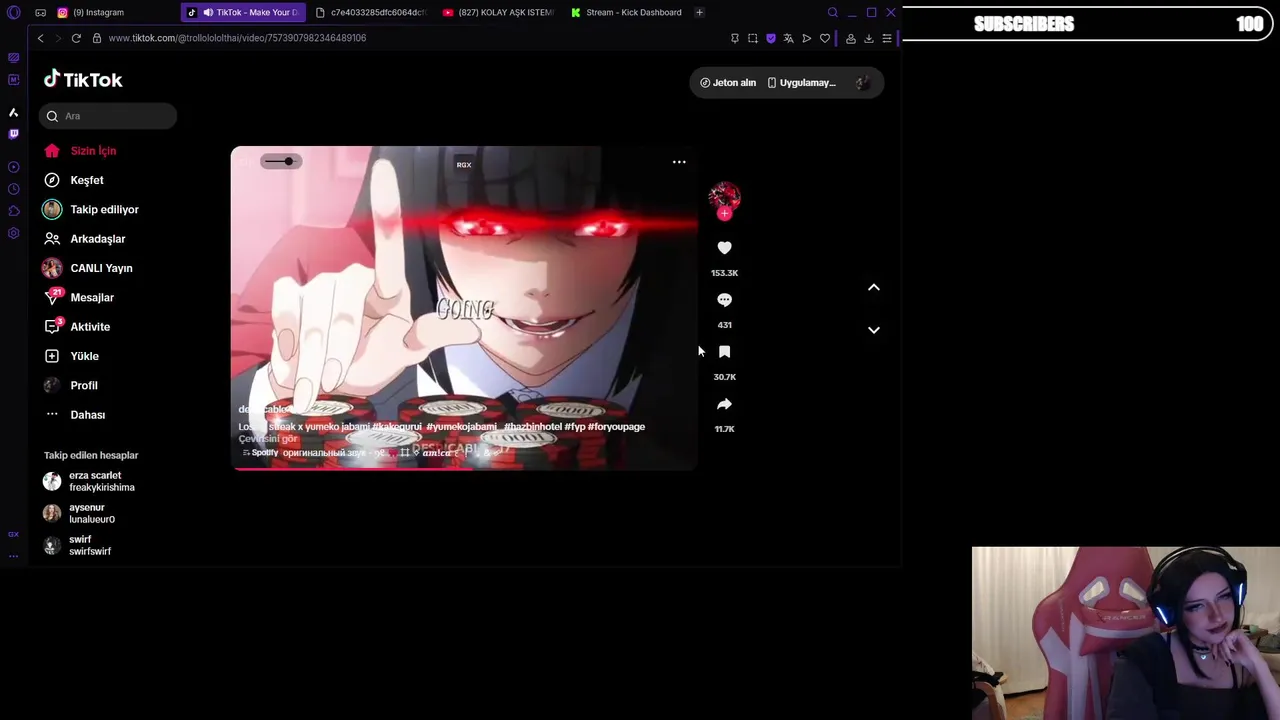1280x720 pixels.
Task: Go to next video with down chevron
Action: (x=873, y=330)
